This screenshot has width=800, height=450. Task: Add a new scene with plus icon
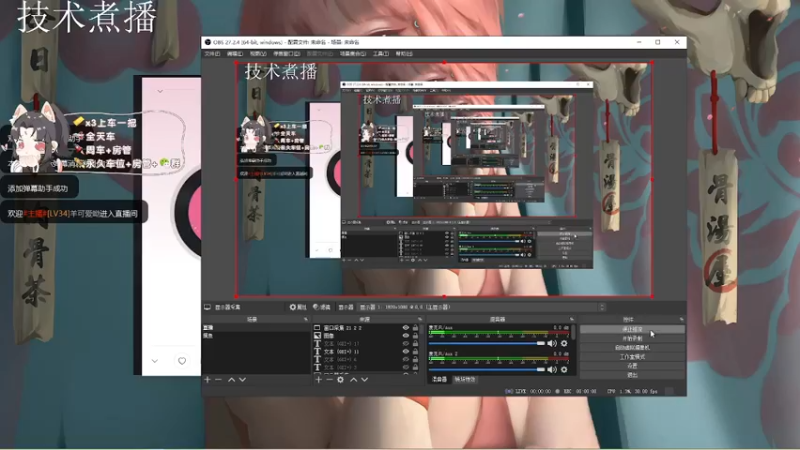[x=207, y=380]
